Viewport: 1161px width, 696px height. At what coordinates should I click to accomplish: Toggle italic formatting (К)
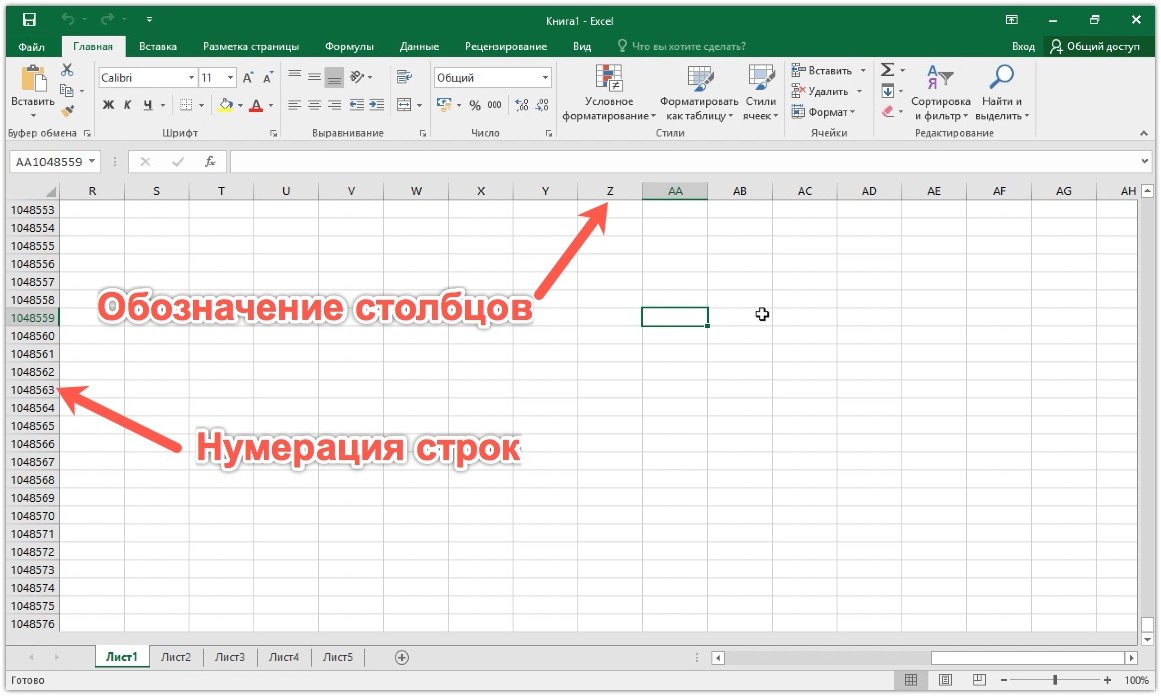[x=127, y=105]
